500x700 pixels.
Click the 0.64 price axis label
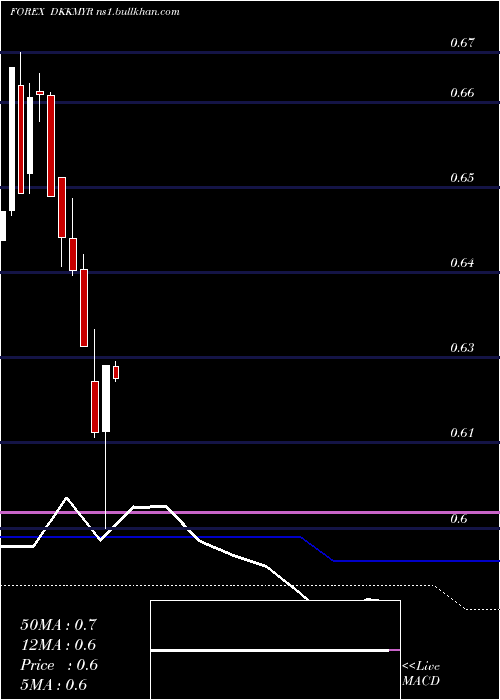(x=462, y=262)
